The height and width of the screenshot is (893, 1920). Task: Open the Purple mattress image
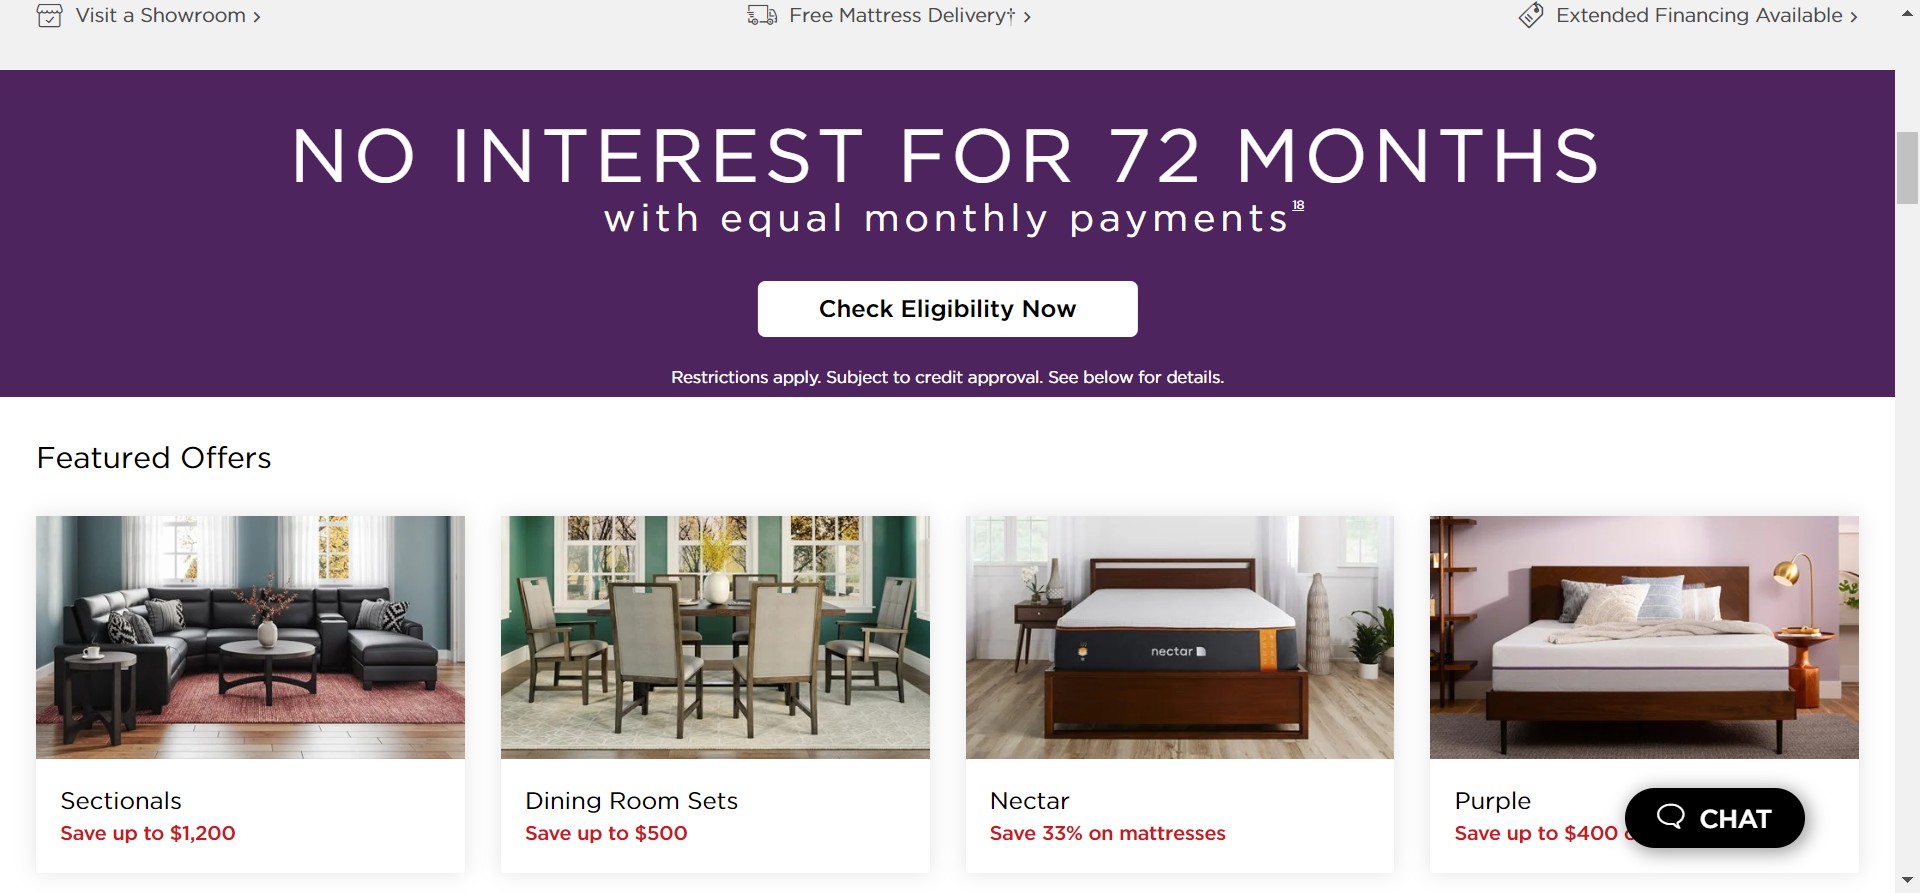point(1644,637)
